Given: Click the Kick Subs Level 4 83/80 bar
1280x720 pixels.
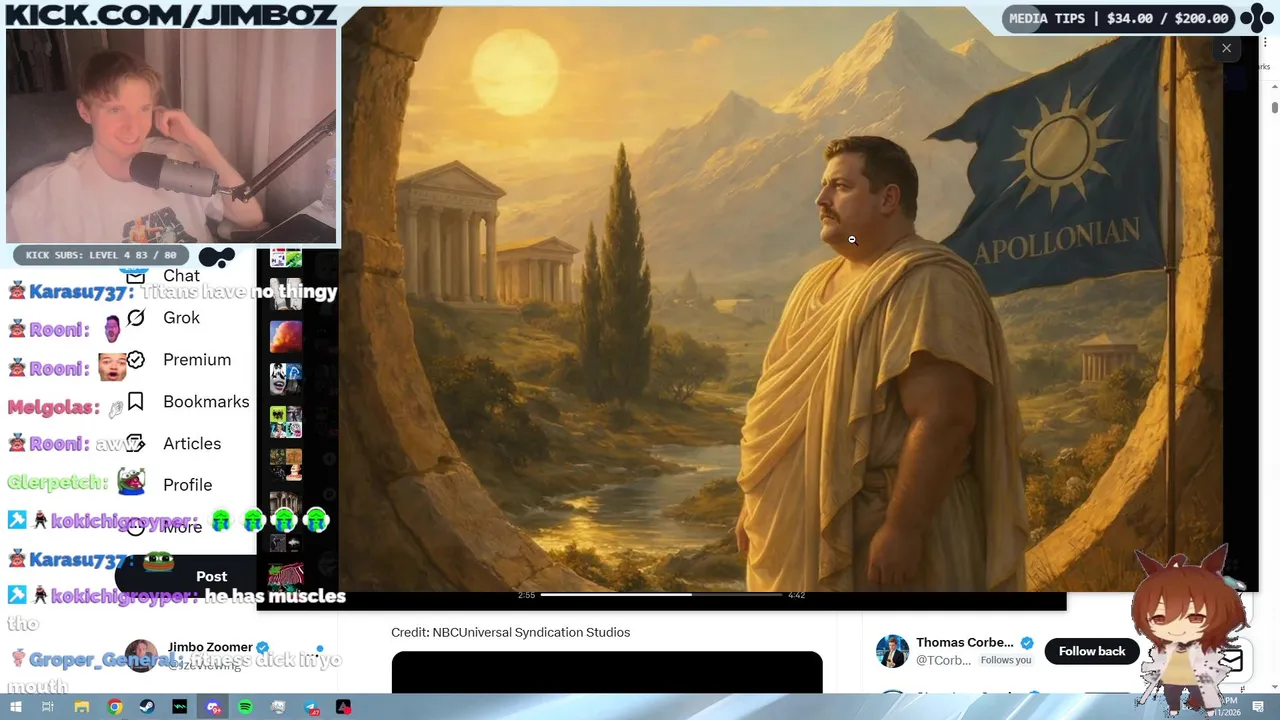Looking at the screenshot, I should [x=101, y=255].
